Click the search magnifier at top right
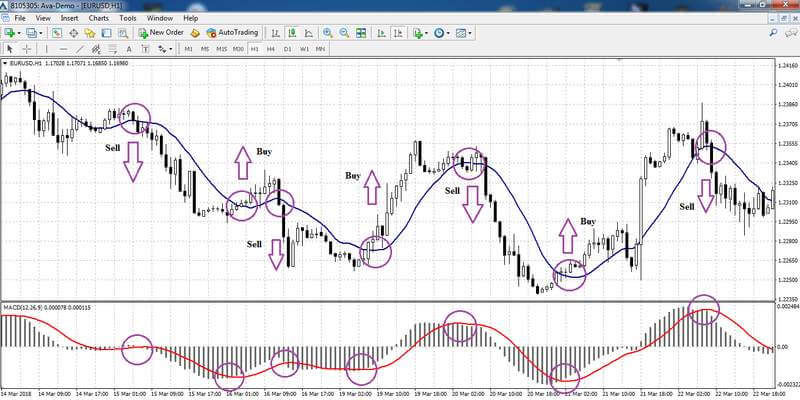800x400 pixels. point(773,33)
